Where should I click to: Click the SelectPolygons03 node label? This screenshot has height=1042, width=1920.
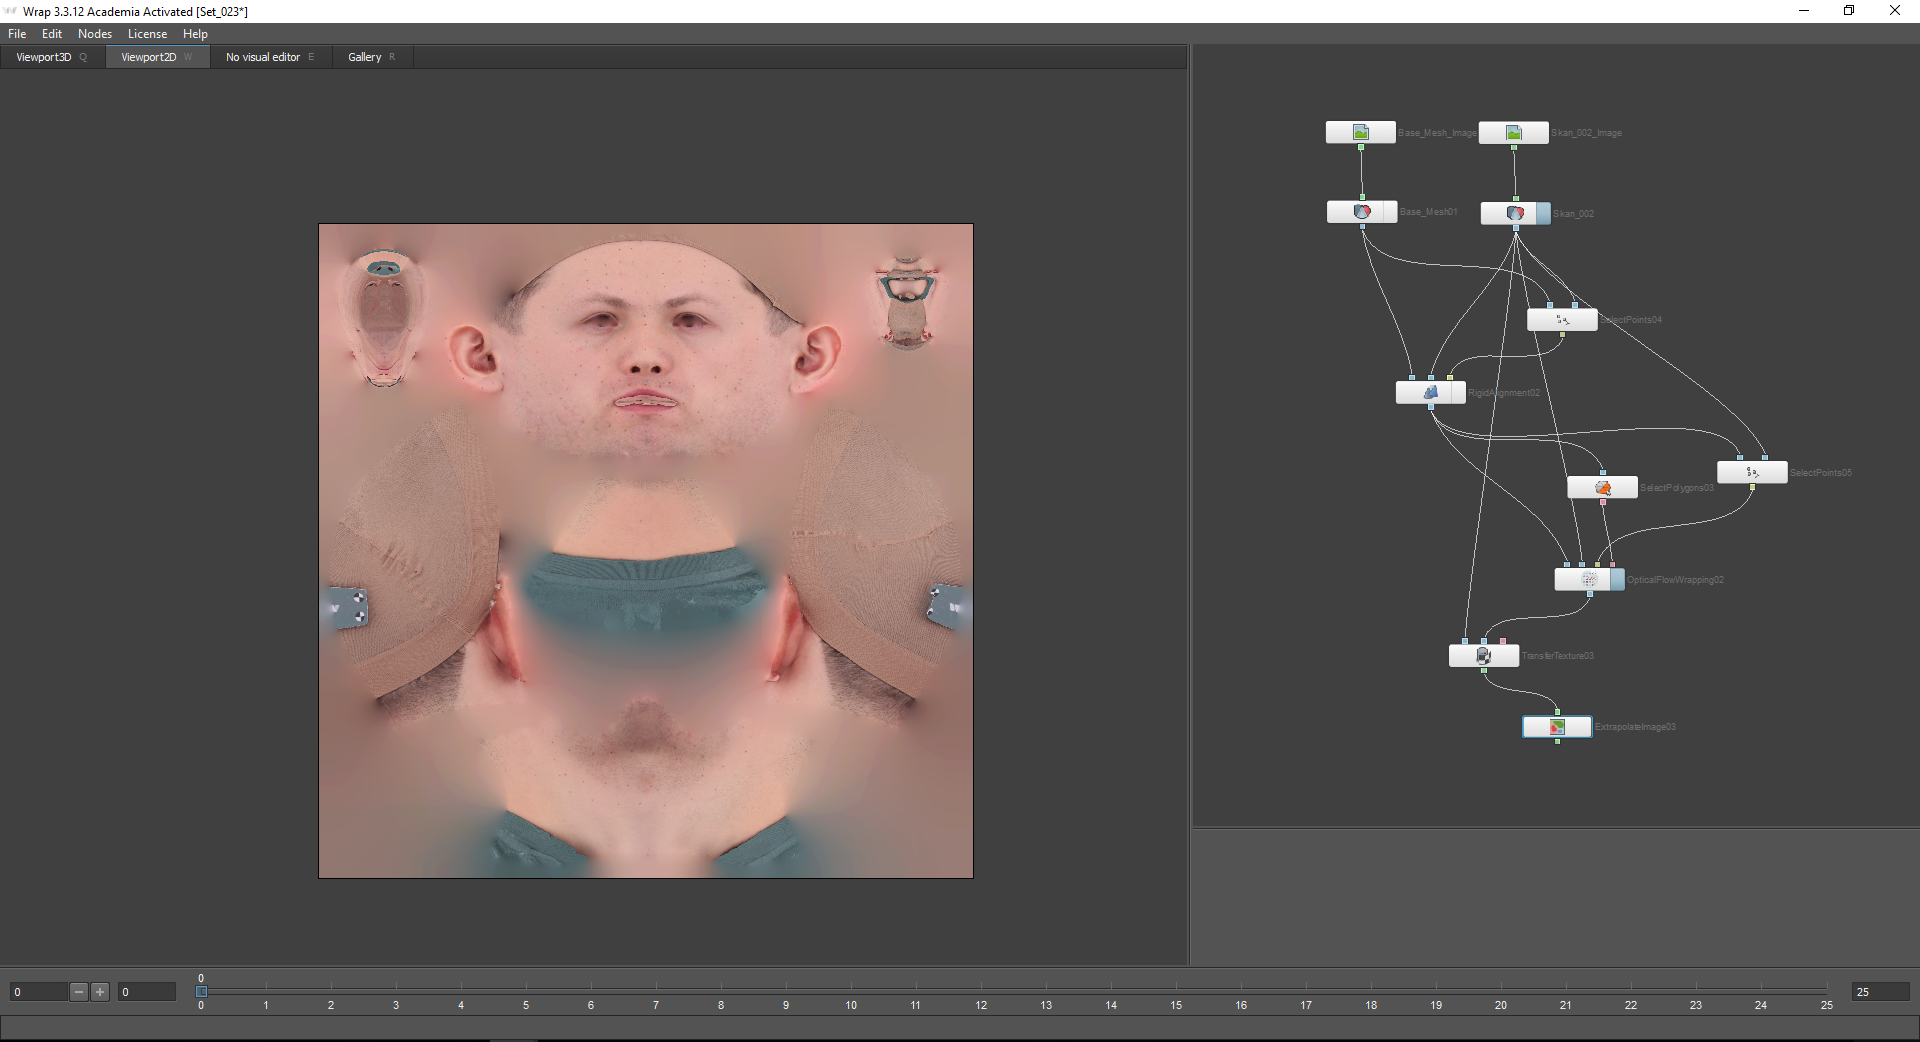(x=1677, y=488)
